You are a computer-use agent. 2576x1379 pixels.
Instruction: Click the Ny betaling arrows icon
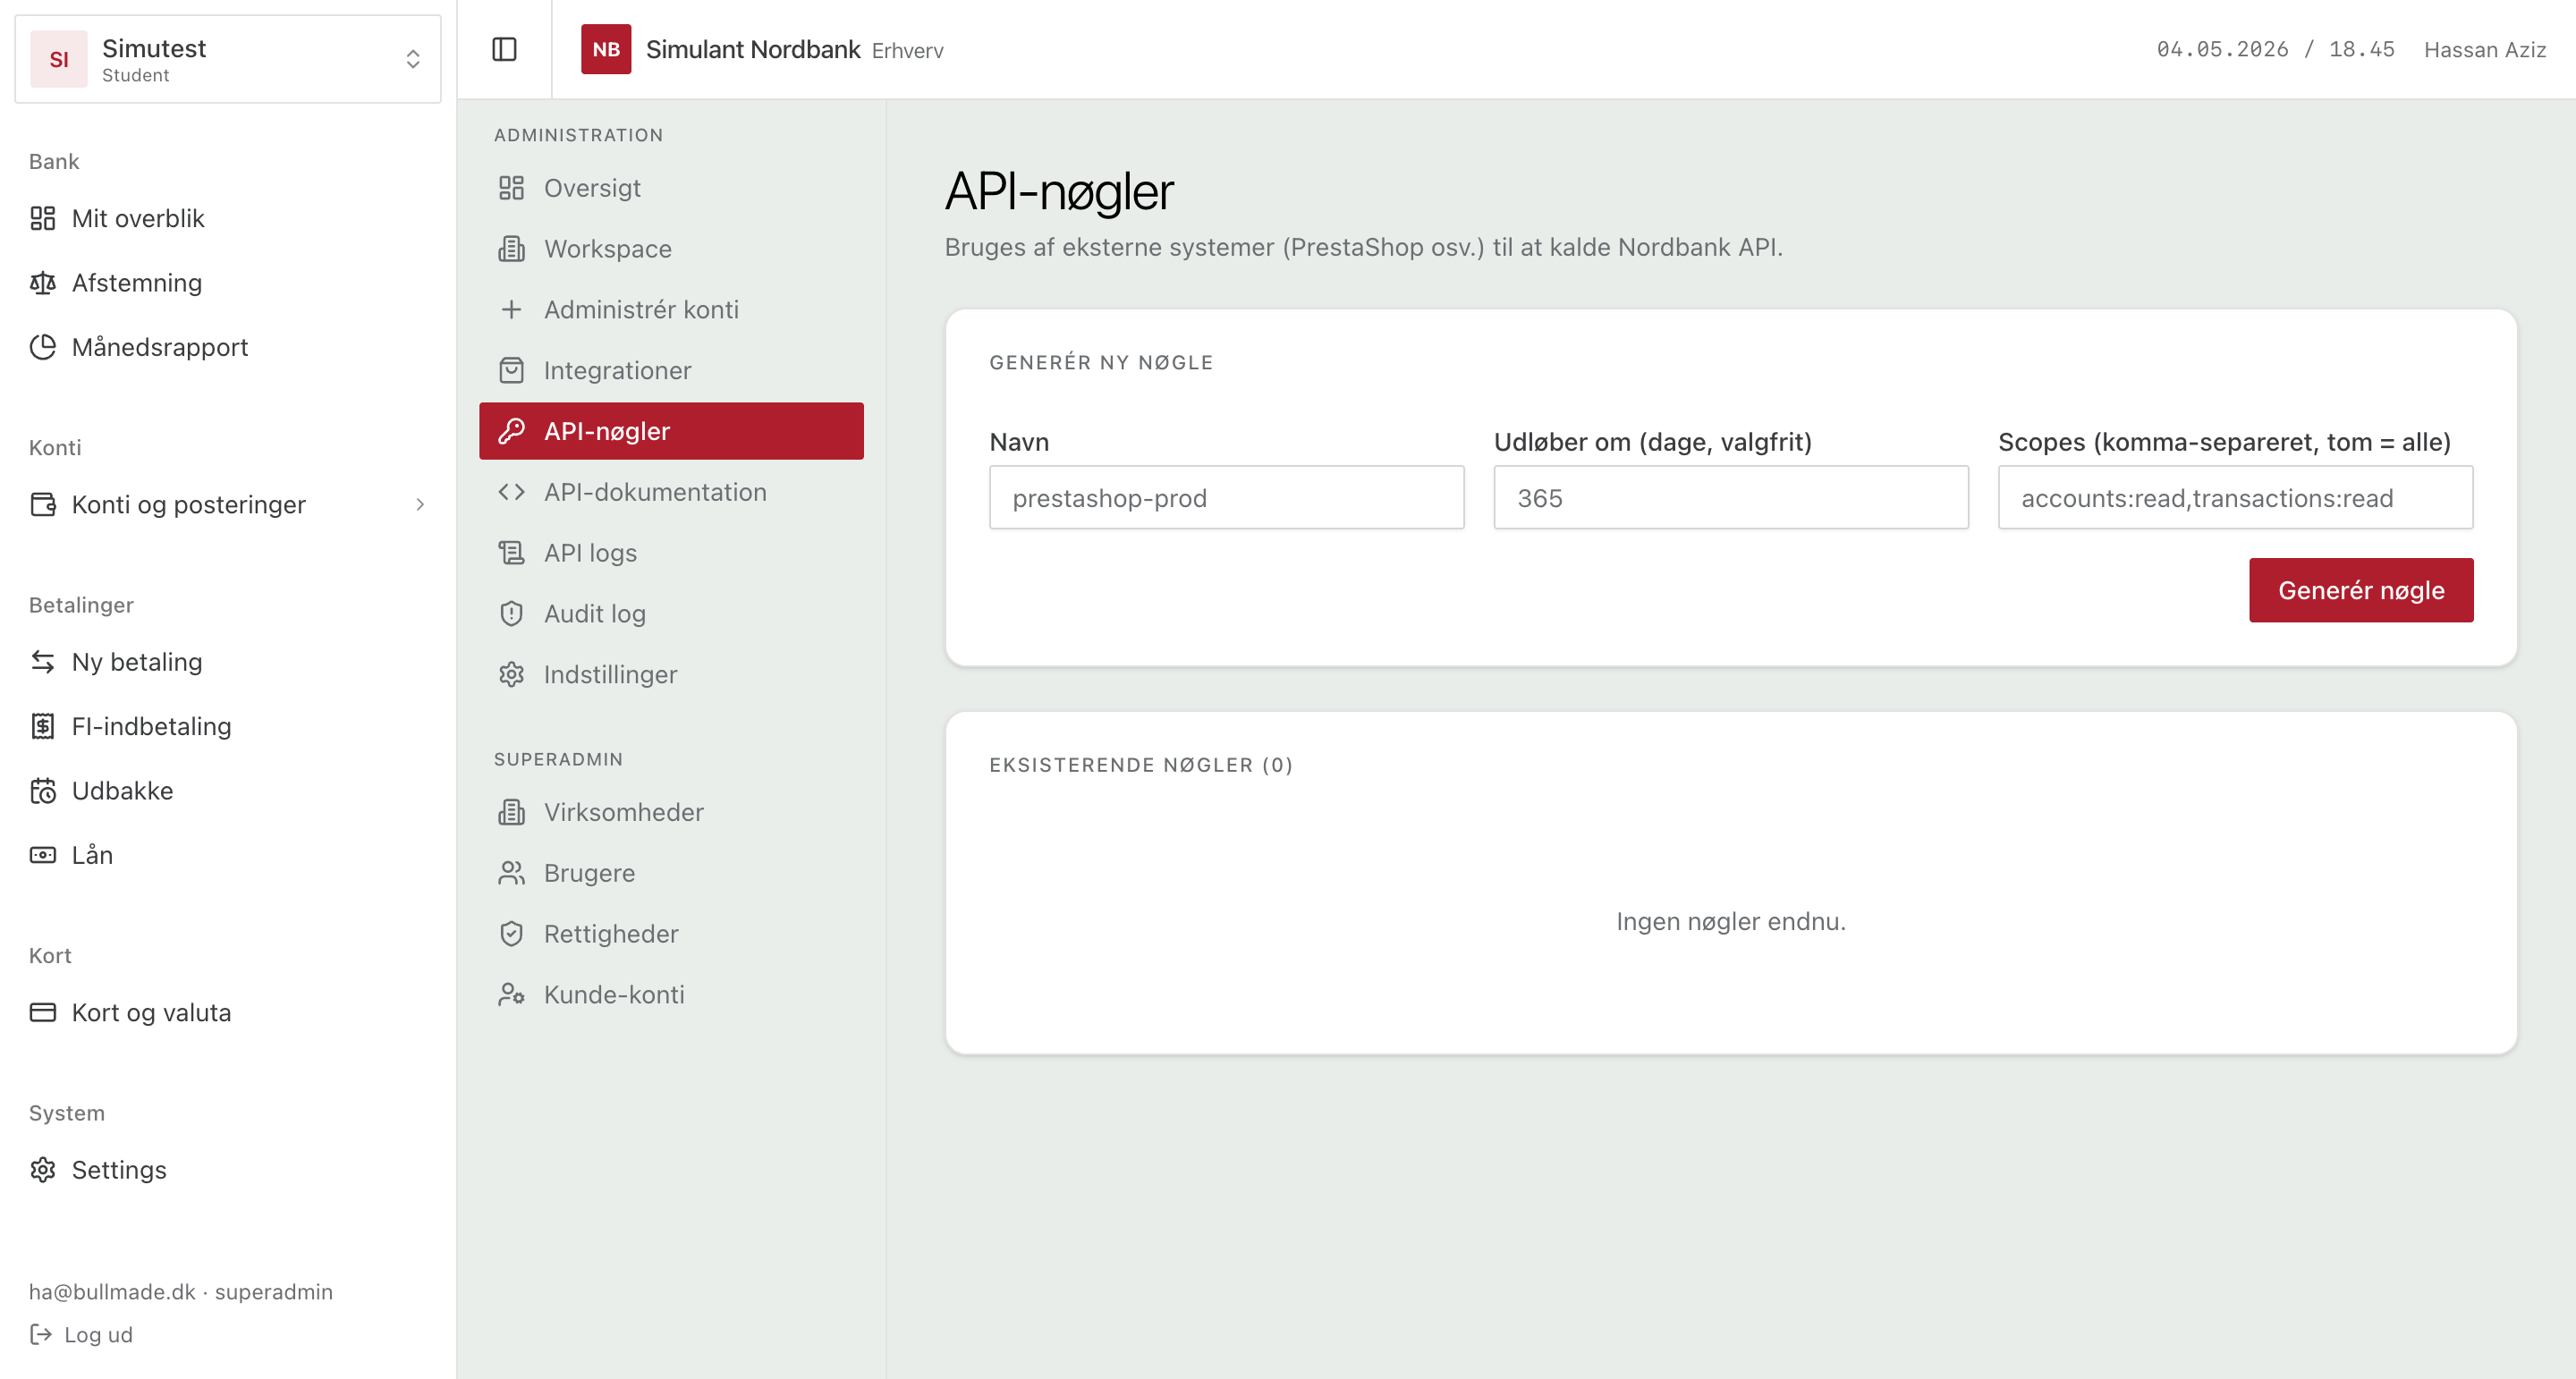coord(43,662)
